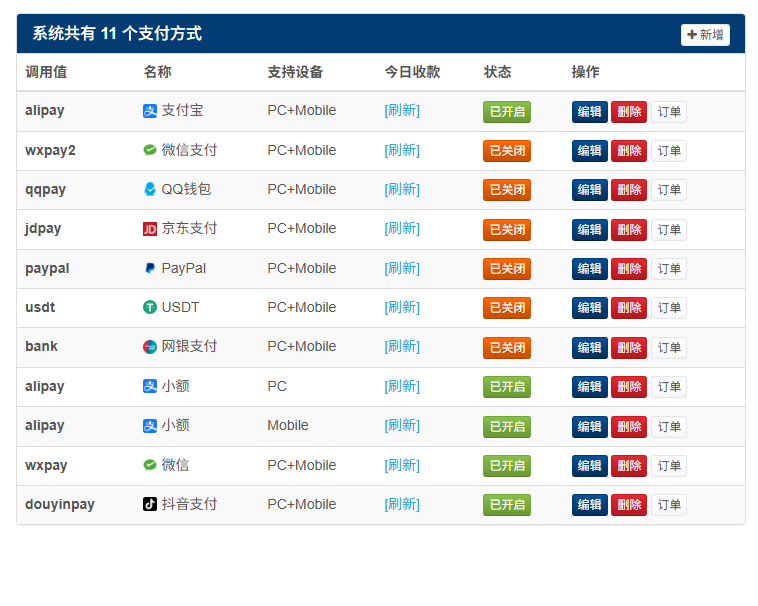Viewport: 758px width, 606px height.
Task: Click 删除 for paypal row
Action: [629, 269]
